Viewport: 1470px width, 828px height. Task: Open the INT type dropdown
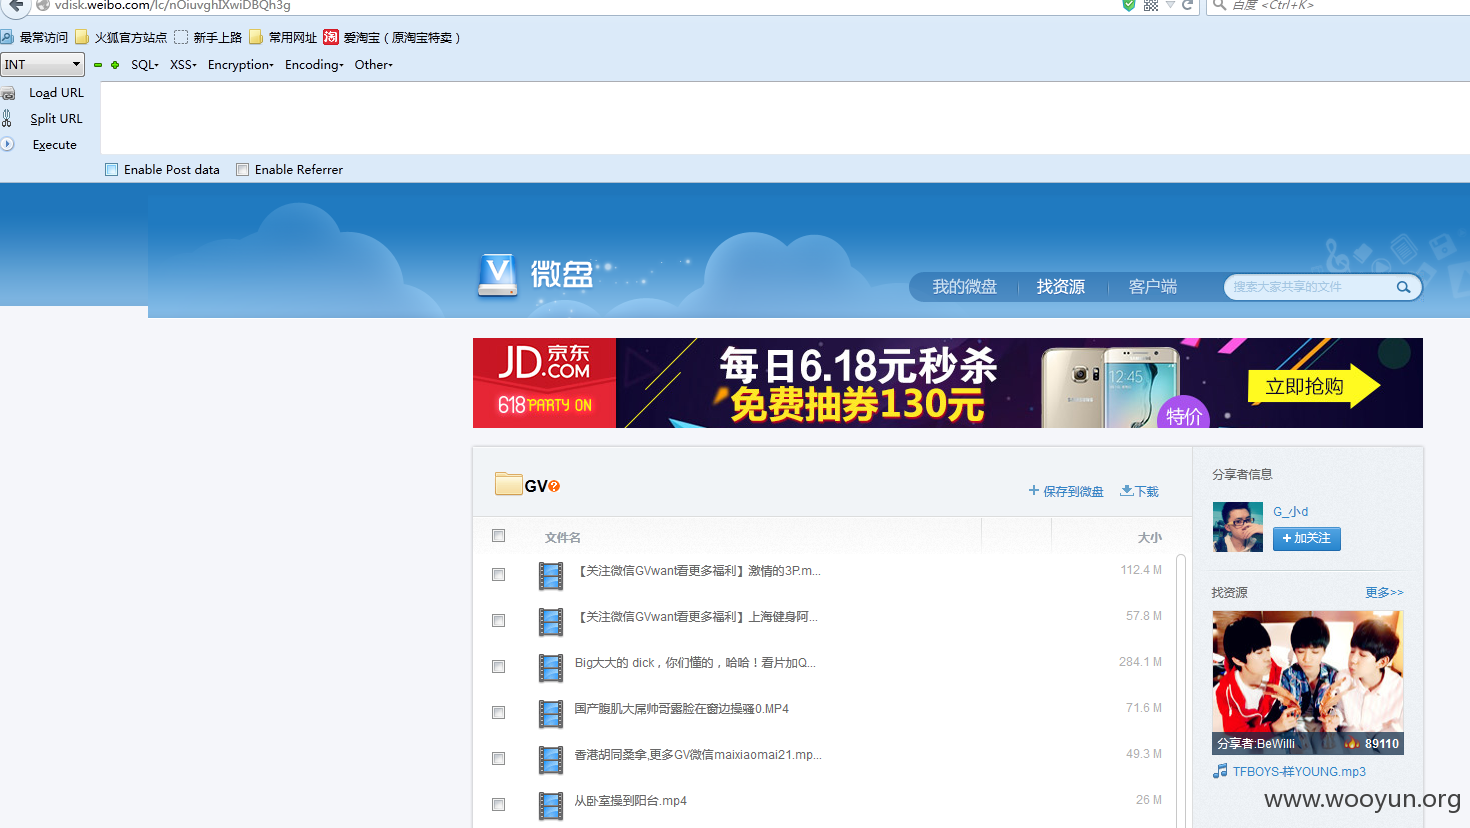coord(42,65)
